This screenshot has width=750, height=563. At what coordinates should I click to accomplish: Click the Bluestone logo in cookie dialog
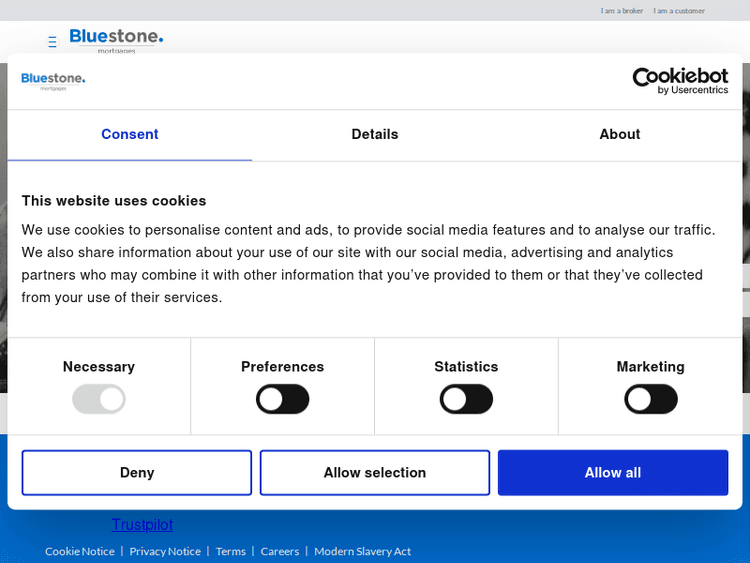point(53,80)
